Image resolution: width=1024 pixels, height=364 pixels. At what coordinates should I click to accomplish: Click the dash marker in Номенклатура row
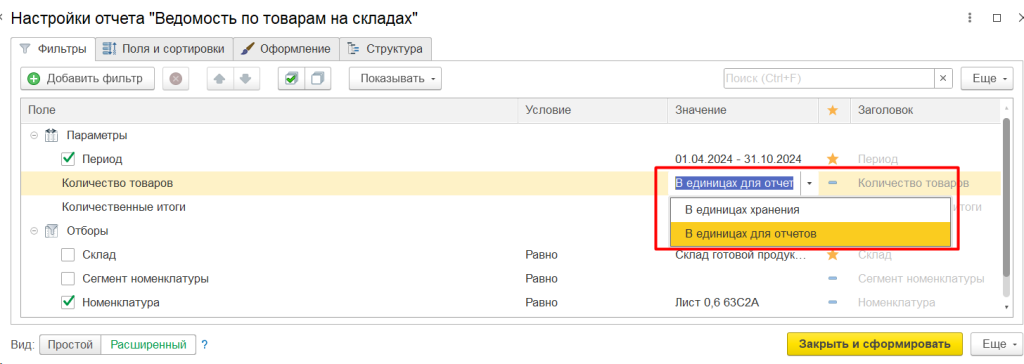[x=832, y=303]
